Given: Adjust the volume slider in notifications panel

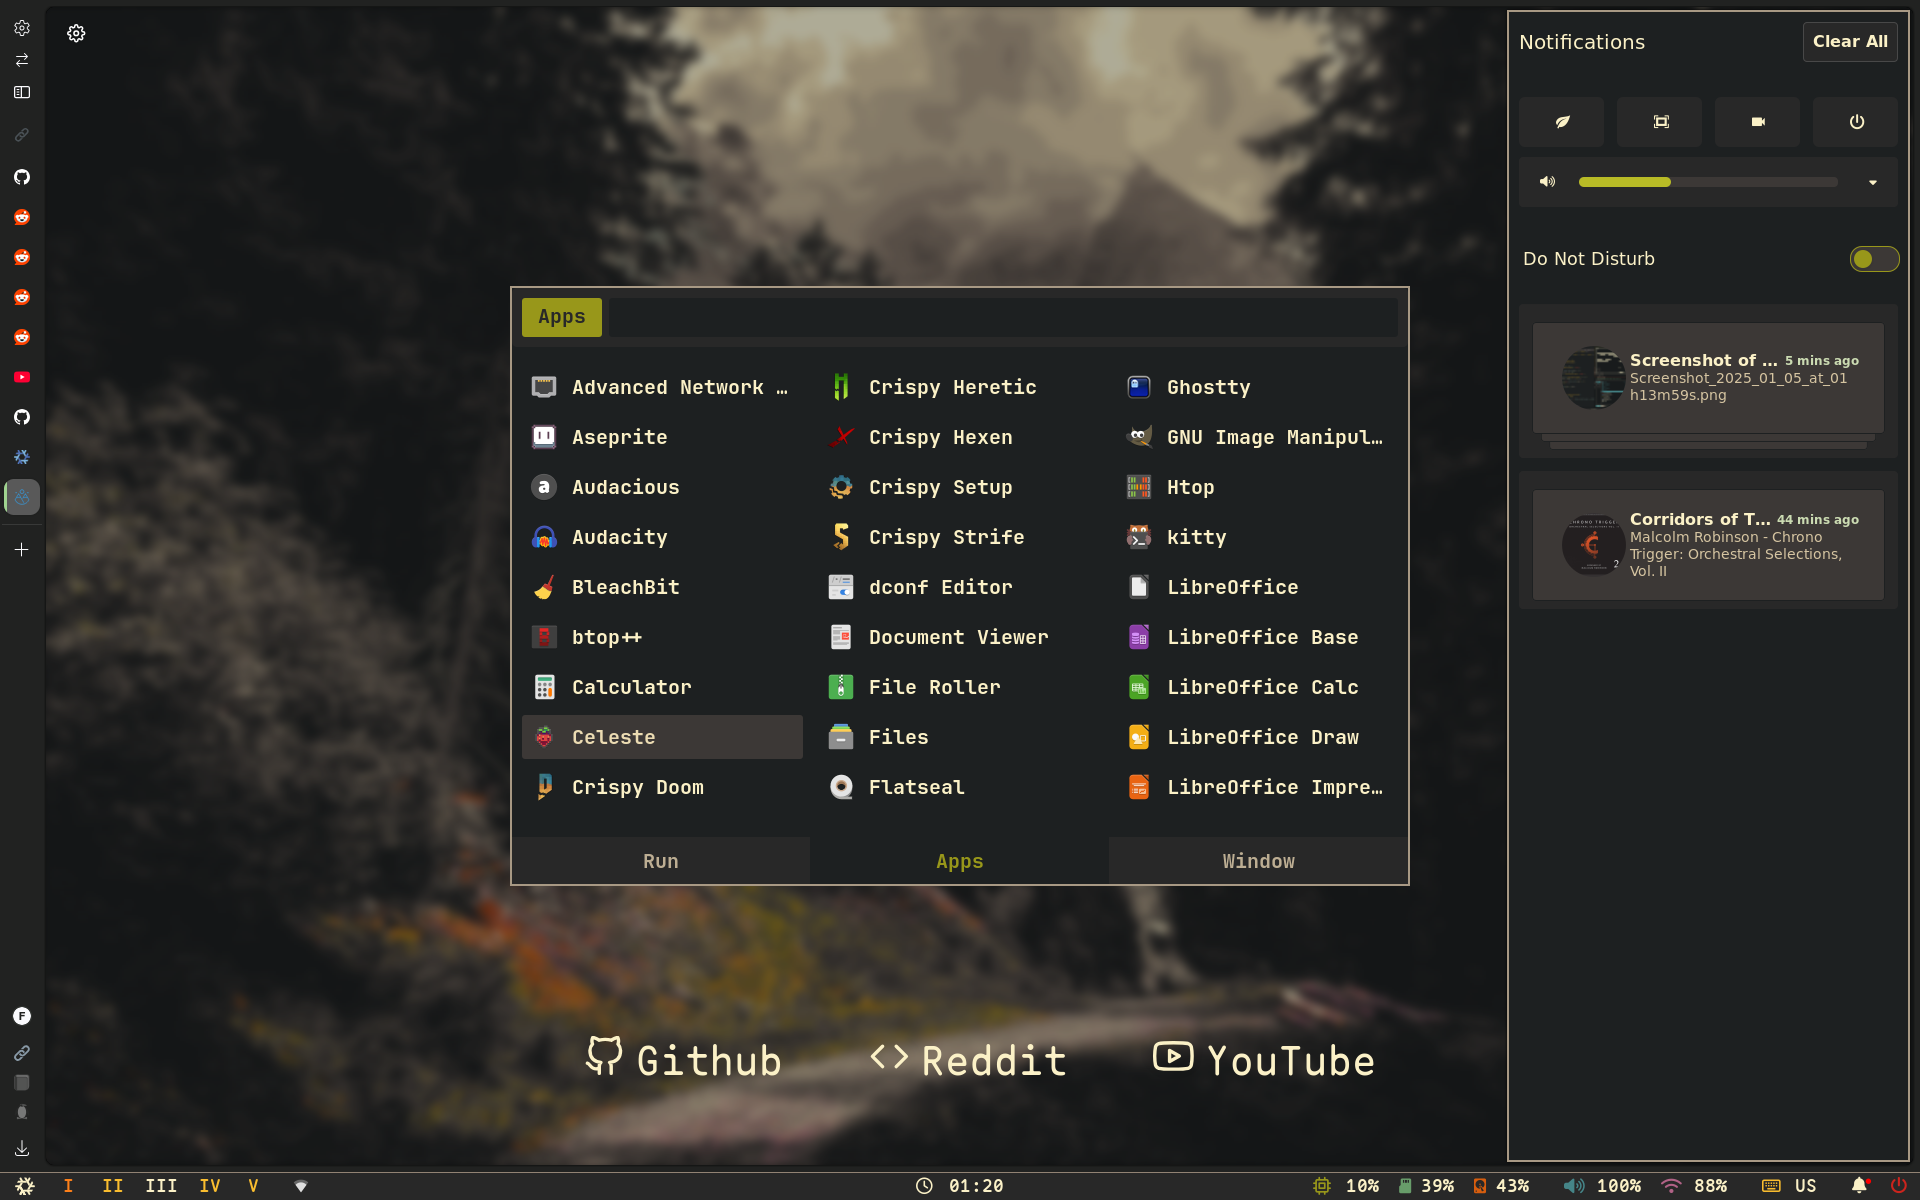Looking at the screenshot, I should tap(1708, 182).
